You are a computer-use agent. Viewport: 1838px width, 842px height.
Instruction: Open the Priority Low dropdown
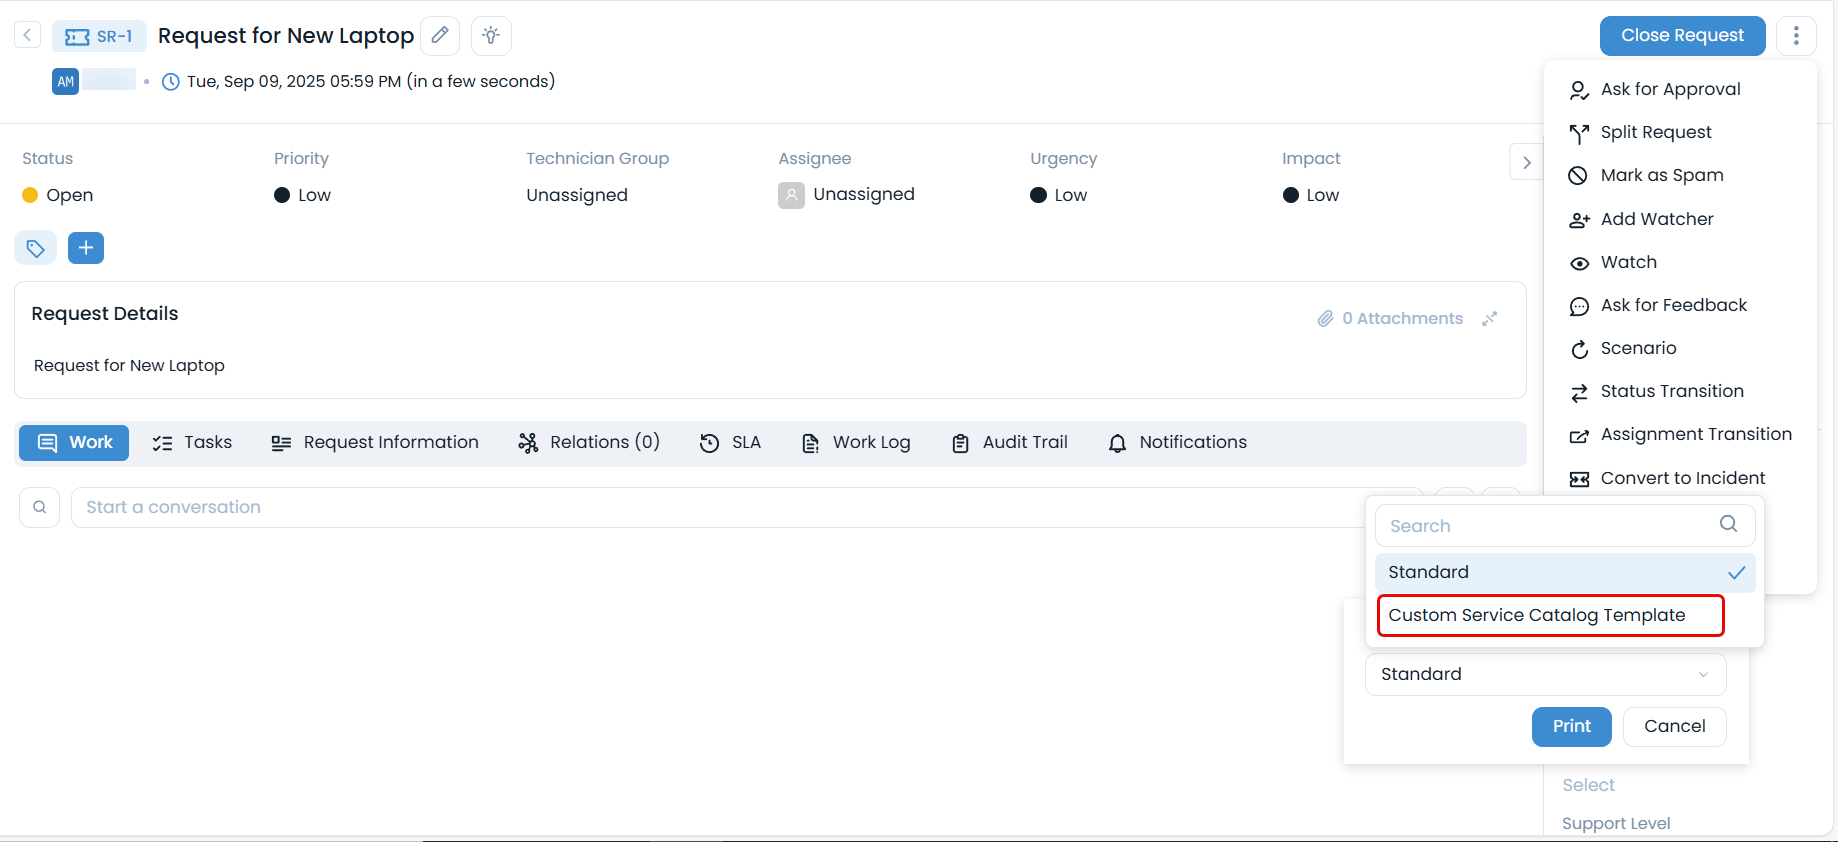(x=313, y=195)
